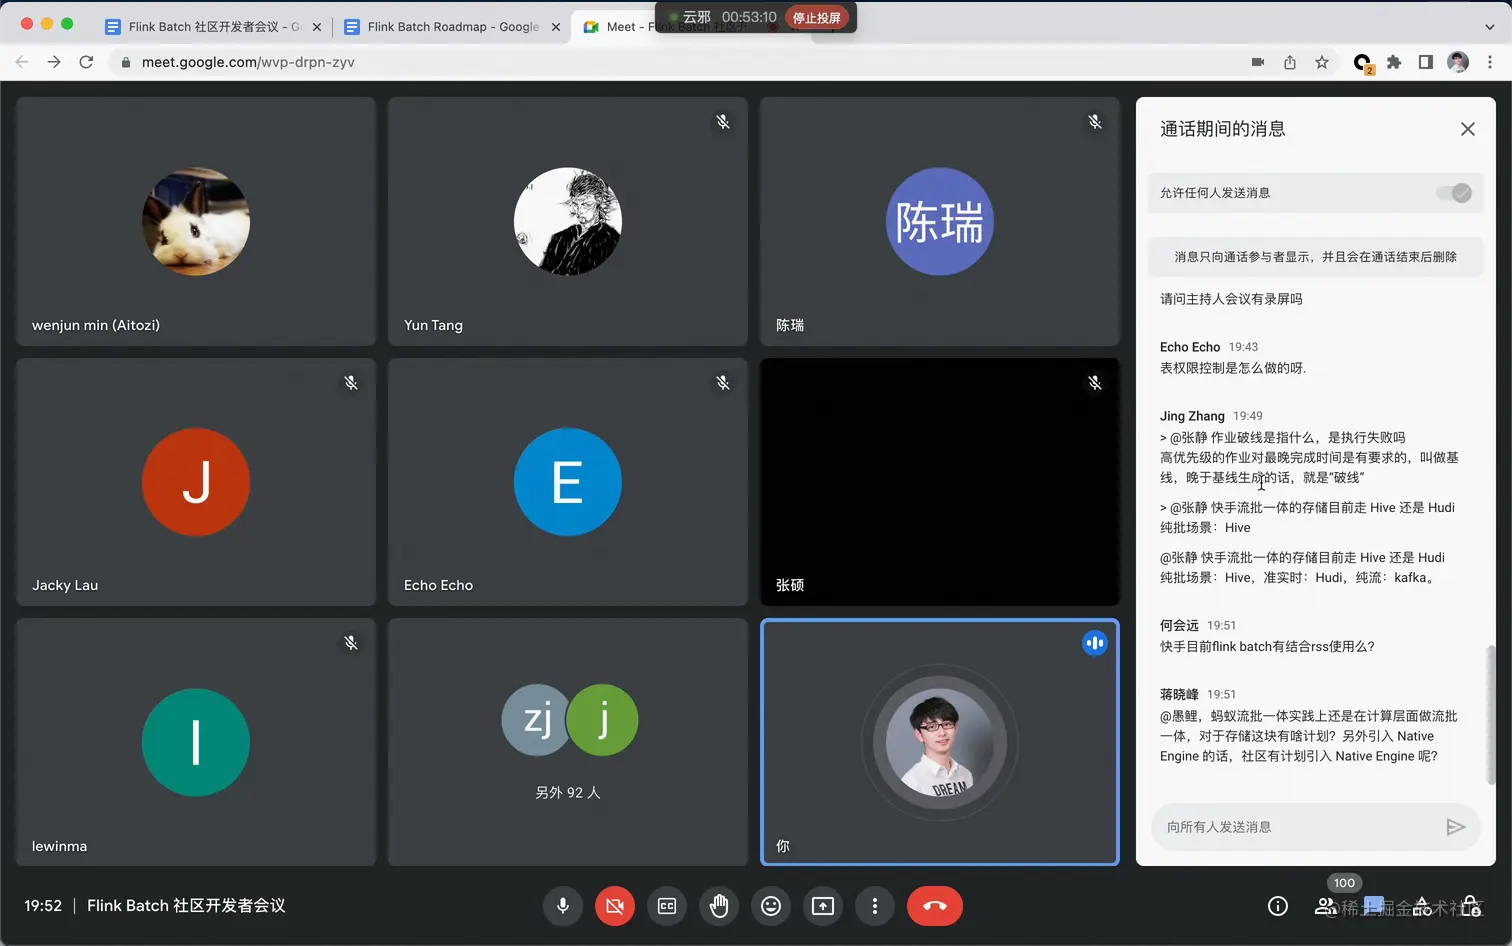This screenshot has height=946, width=1512.
Task: Toggle allow anyone to send messages switch
Action: click(x=1455, y=193)
